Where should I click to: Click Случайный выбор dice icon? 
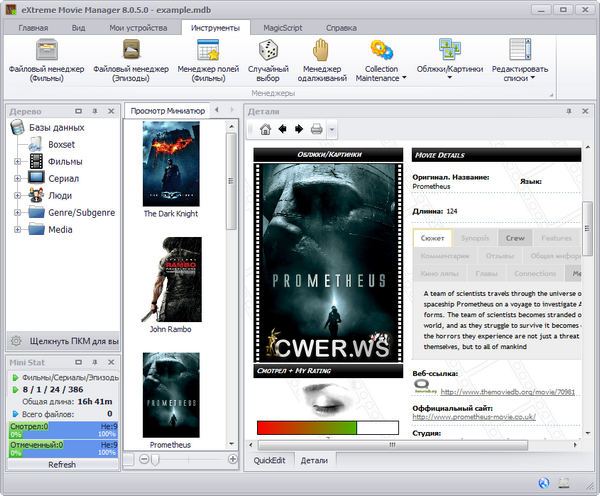pos(268,60)
